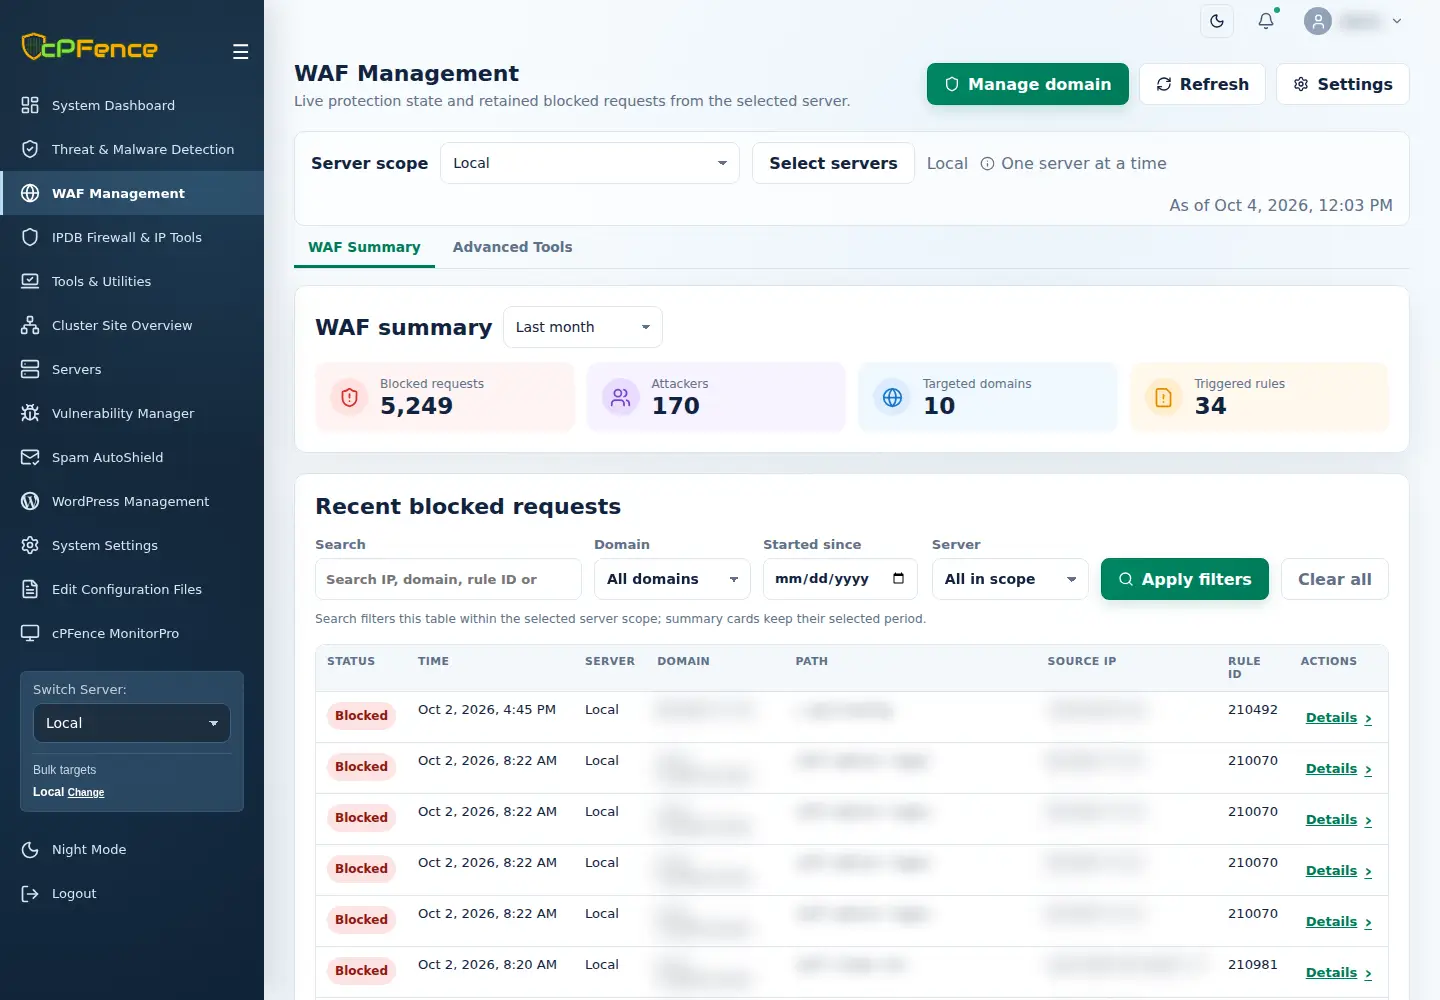The height and width of the screenshot is (1000, 1440).
Task: Click the Manage domain button
Action: [x=1028, y=84]
